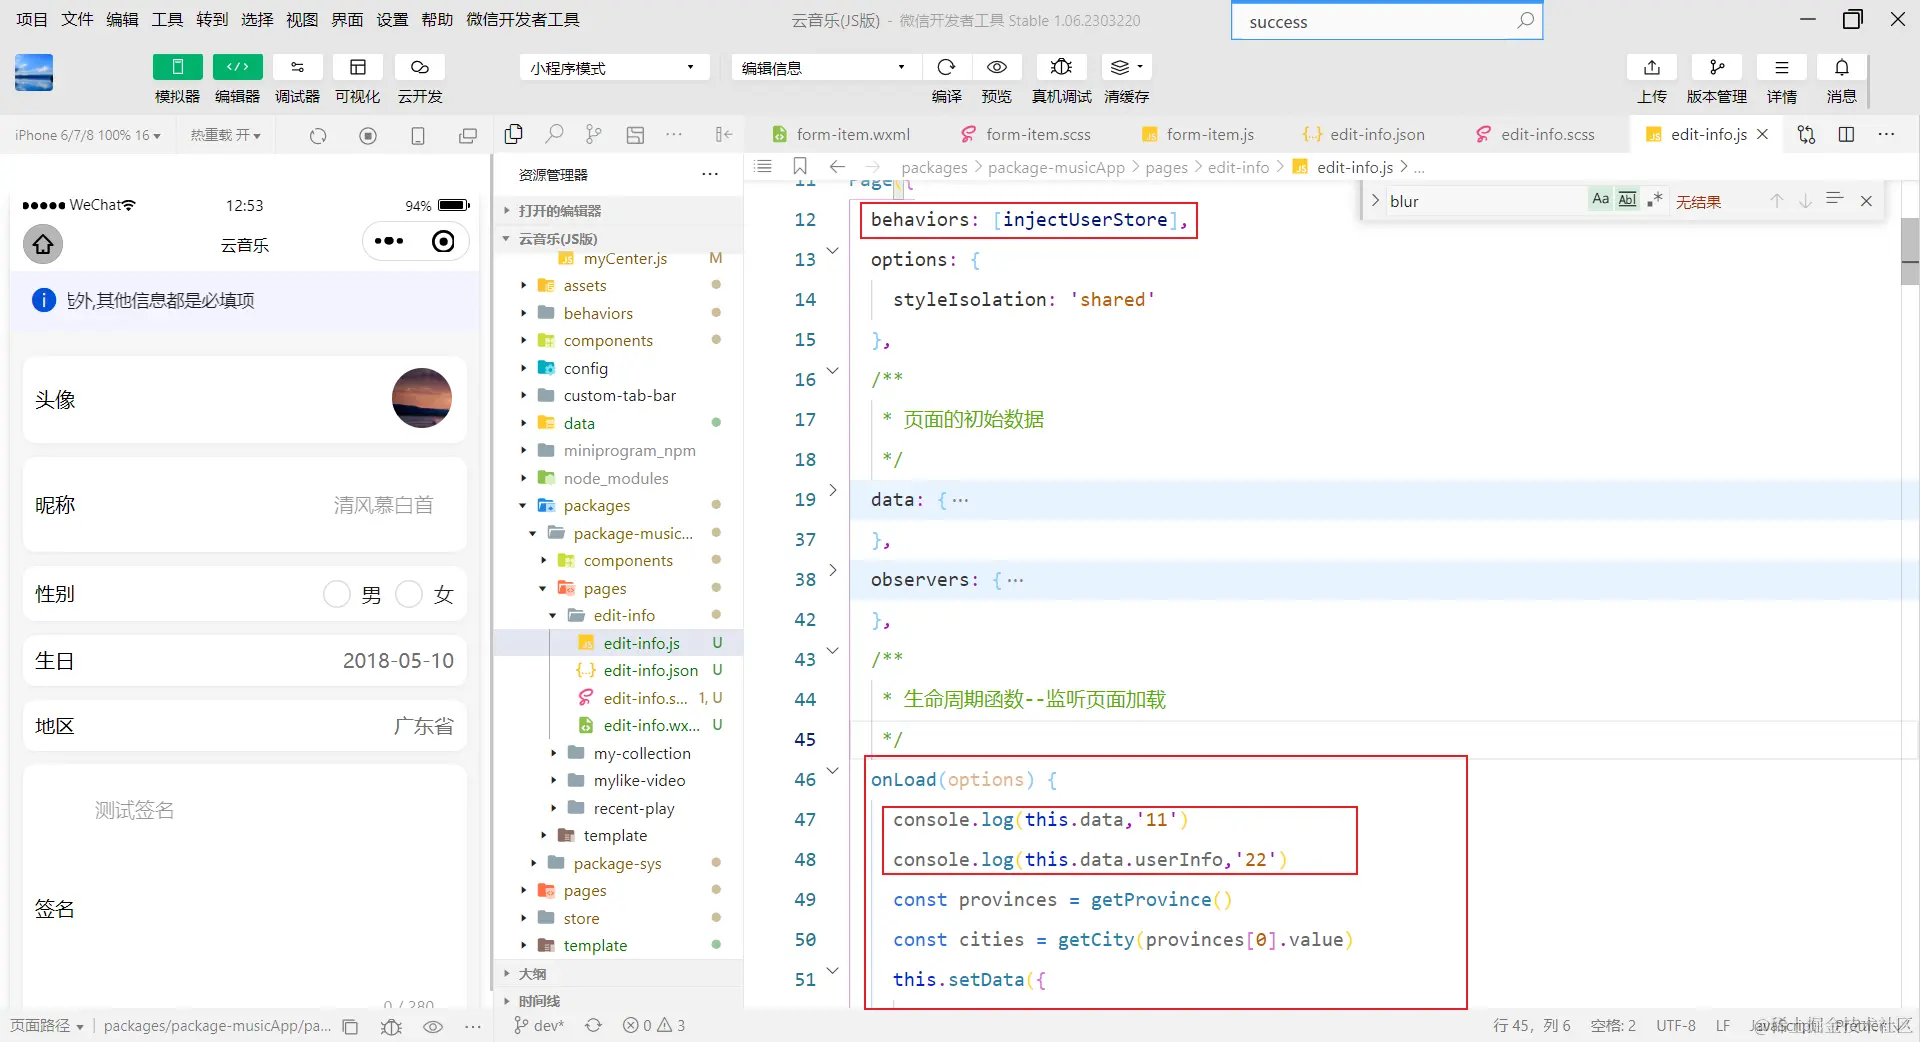
Task: Expand the replace field toggle
Action: tap(1375, 201)
